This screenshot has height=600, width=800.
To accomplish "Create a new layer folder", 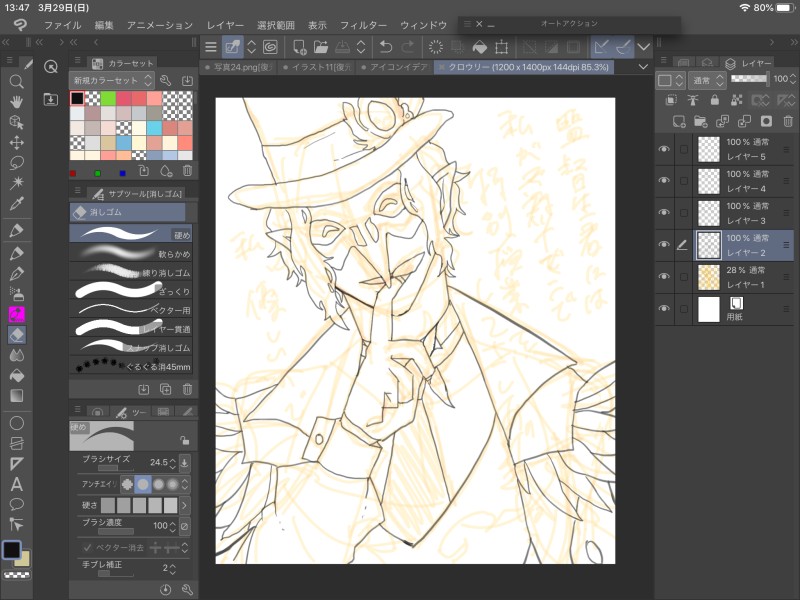I will click(x=701, y=121).
